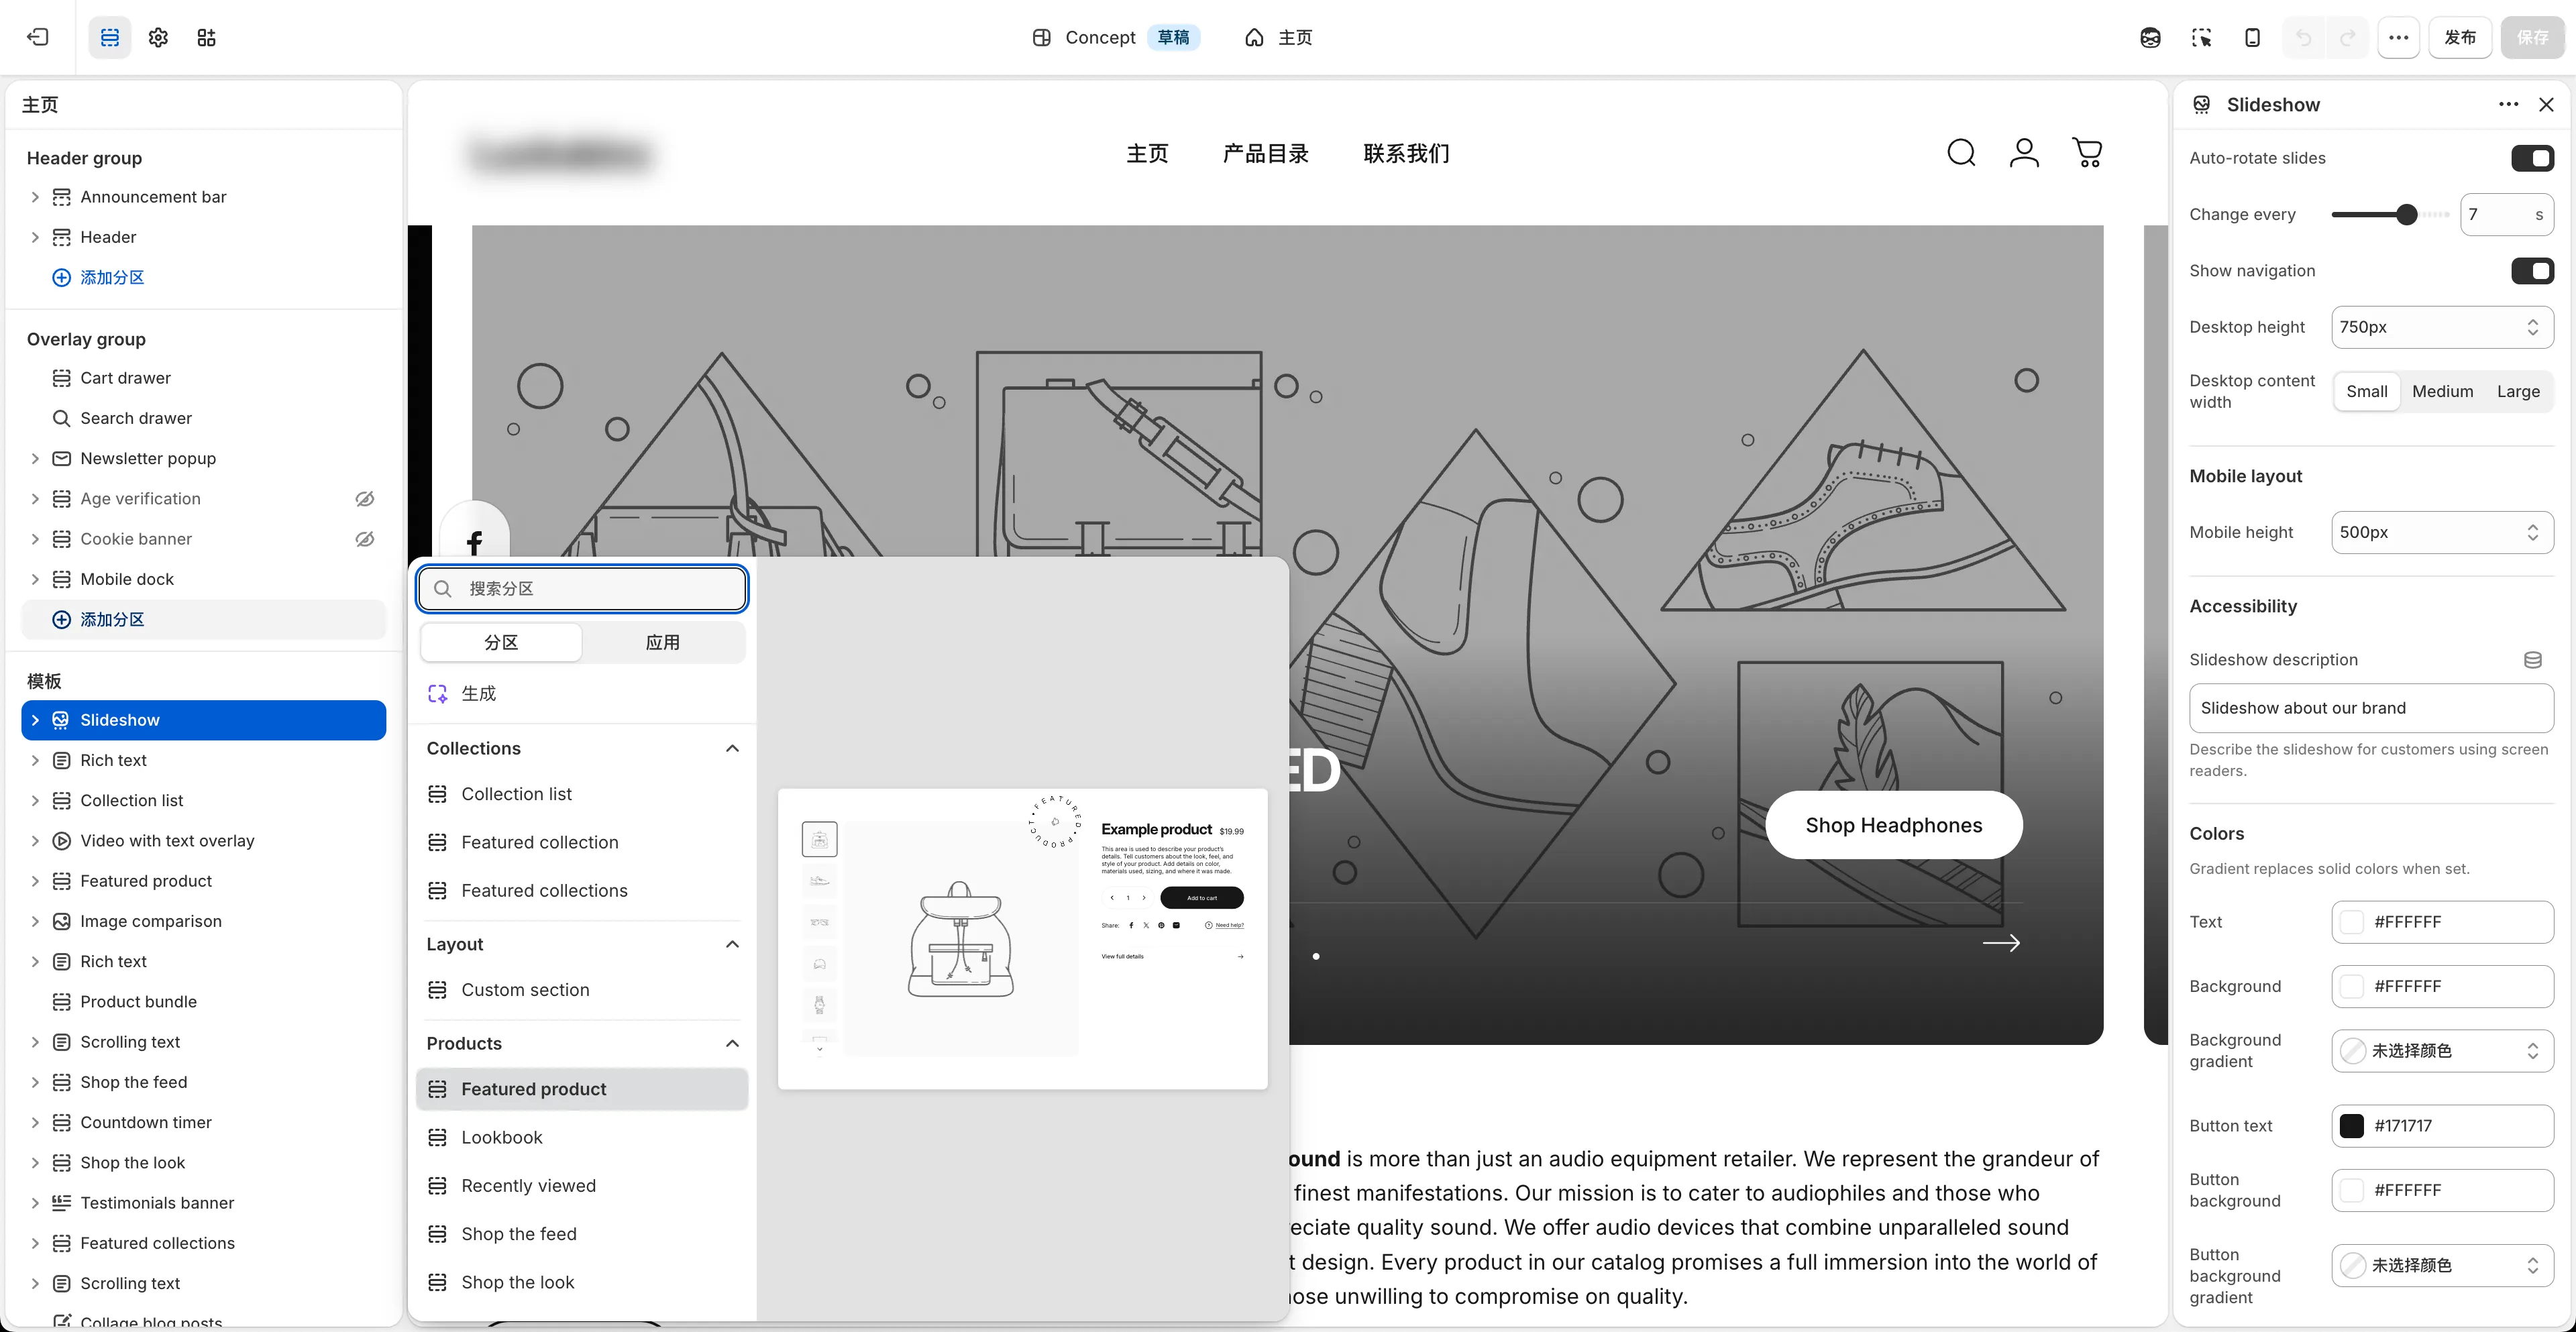Screen dimensions: 2576x1332
Task: Click the 产品目录 nav link
Action: point(1265,153)
